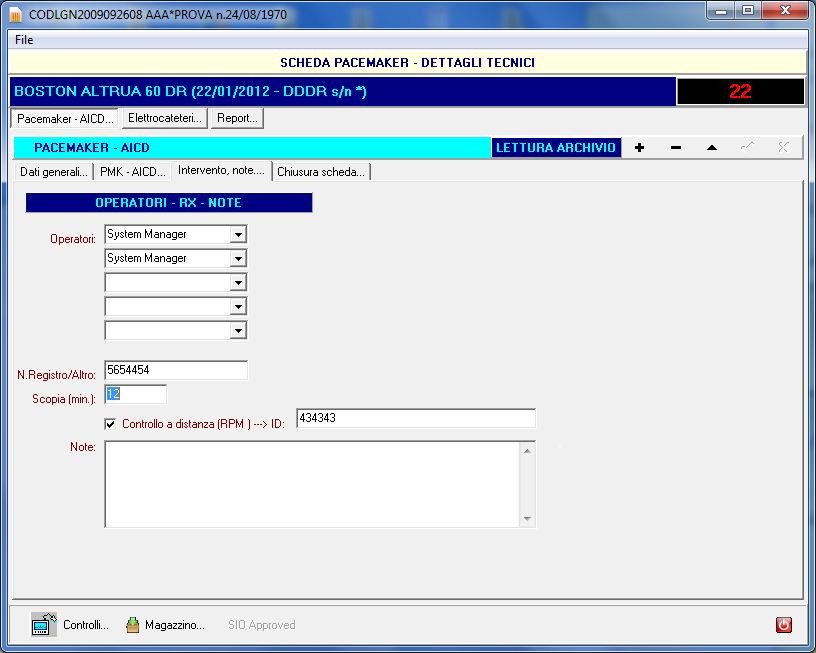Click the N.Registro/Altro field with 5654454

pos(176,370)
